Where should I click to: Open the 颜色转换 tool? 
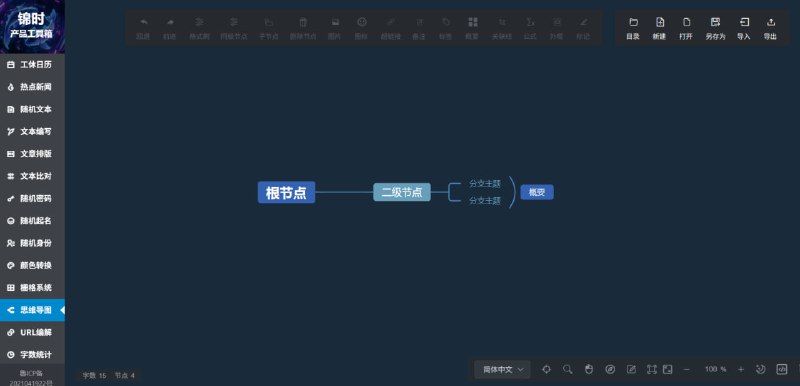click(x=33, y=265)
